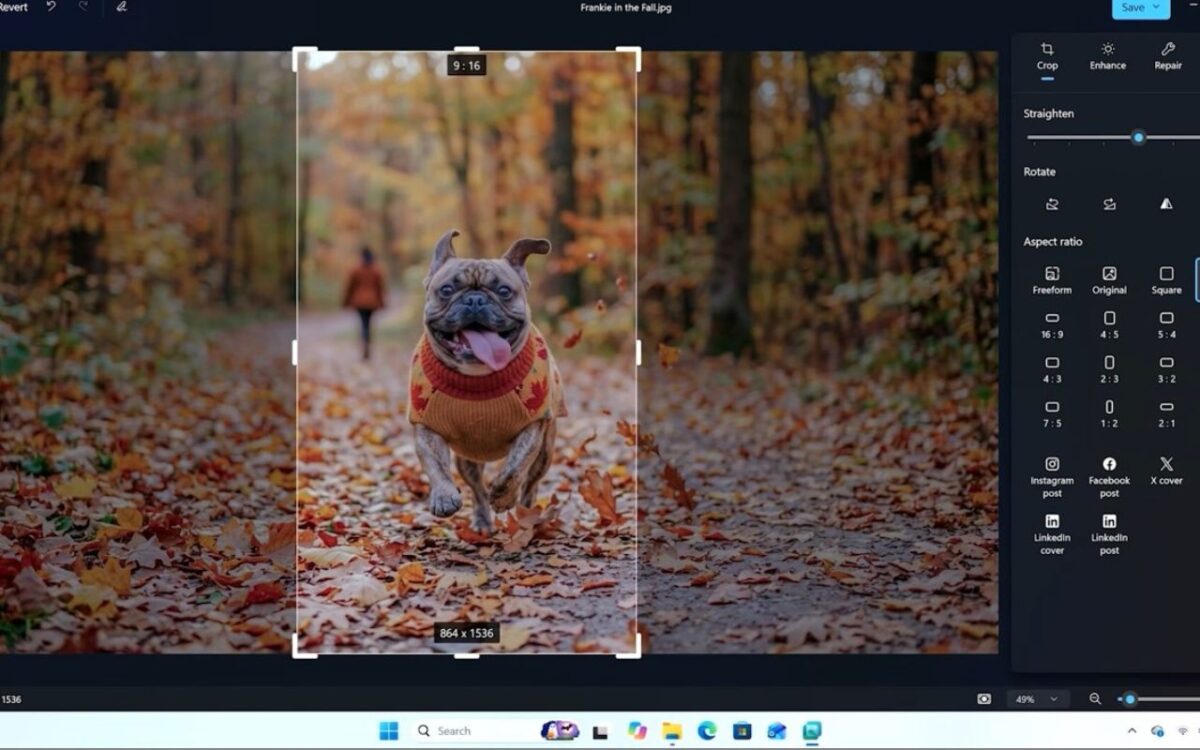The image size is (1200, 750).
Task: Flip the image horizontally
Action: [1166, 204]
